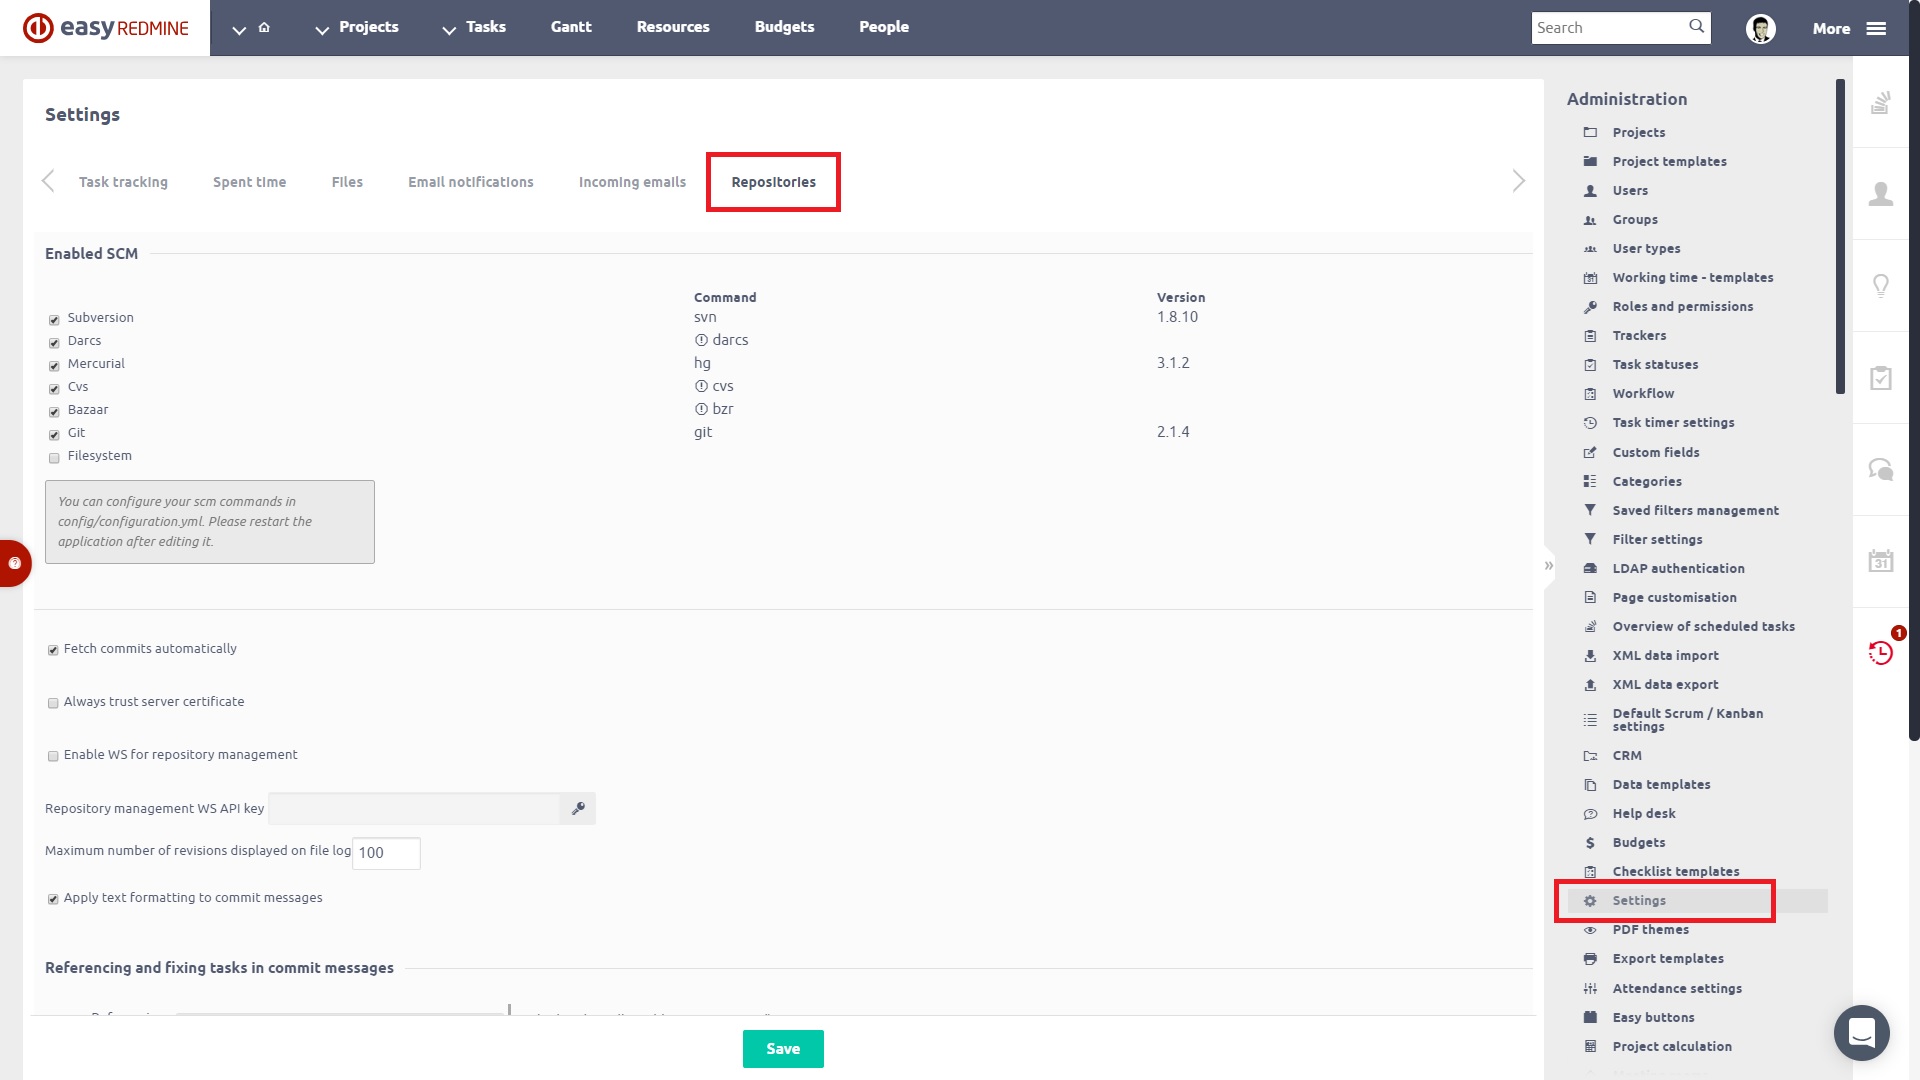Collapse the Administration sidebar with the chevron
Image resolution: width=1920 pixels, height=1080 pixels.
click(1548, 565)
